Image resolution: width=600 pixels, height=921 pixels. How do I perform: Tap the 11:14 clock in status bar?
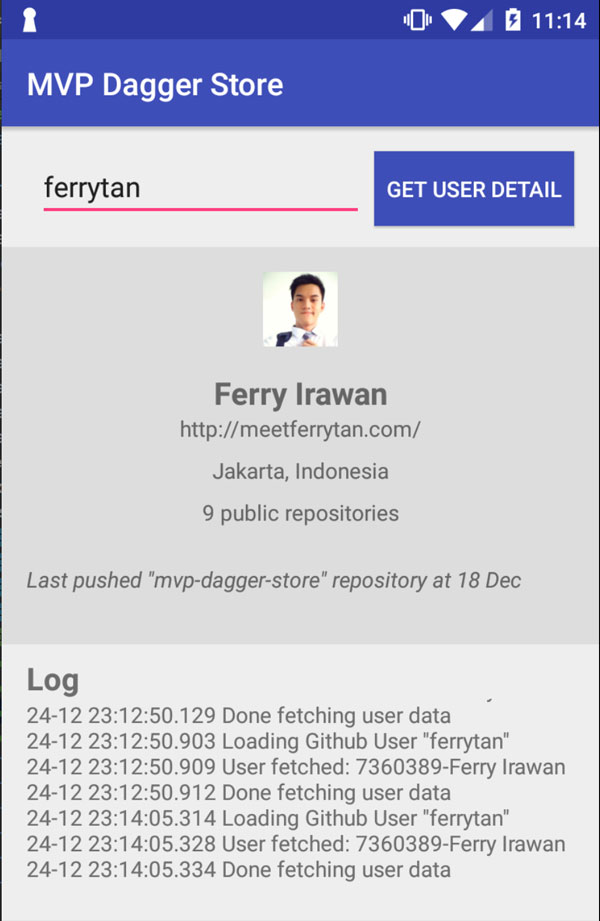click(559, 21)
